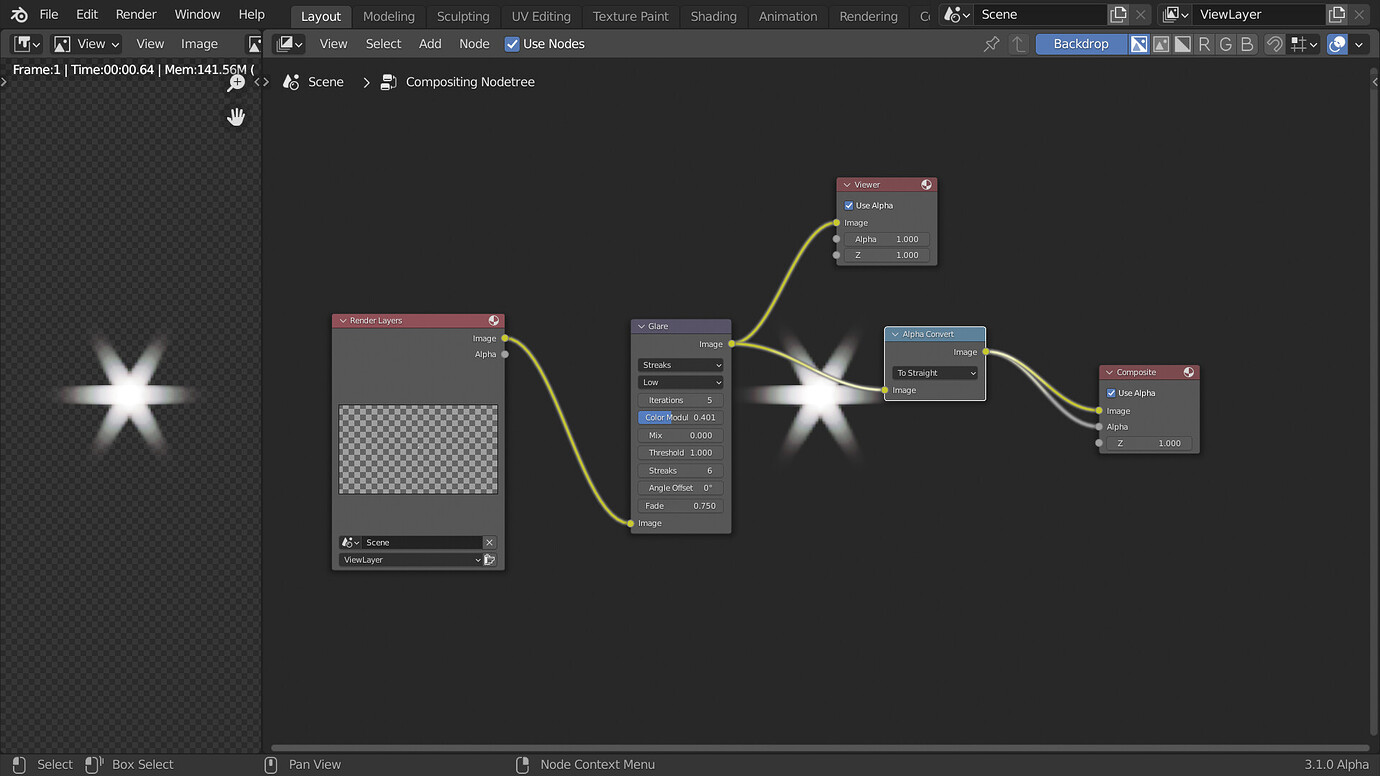
Task: Select the Color channel icon in Backdrop options
Action: pos(1140,44)
